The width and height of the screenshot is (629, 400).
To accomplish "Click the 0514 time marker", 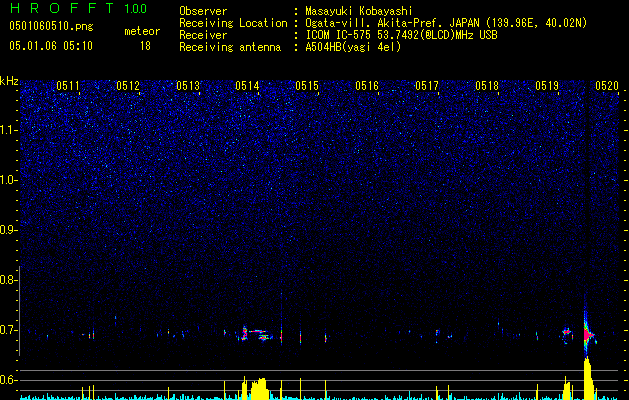I will click(247, 86).
